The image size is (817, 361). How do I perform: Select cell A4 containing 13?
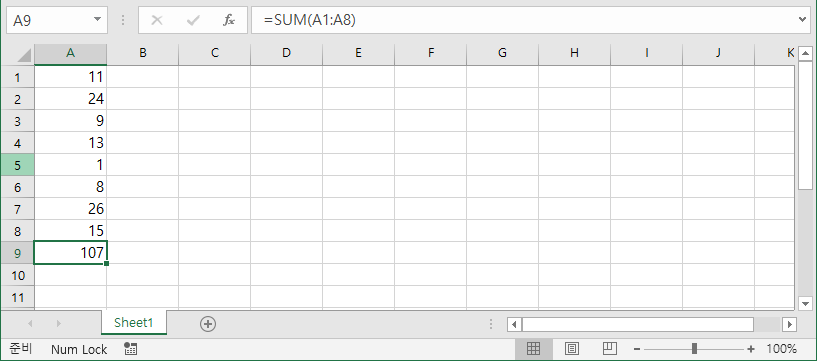[71, 143]
